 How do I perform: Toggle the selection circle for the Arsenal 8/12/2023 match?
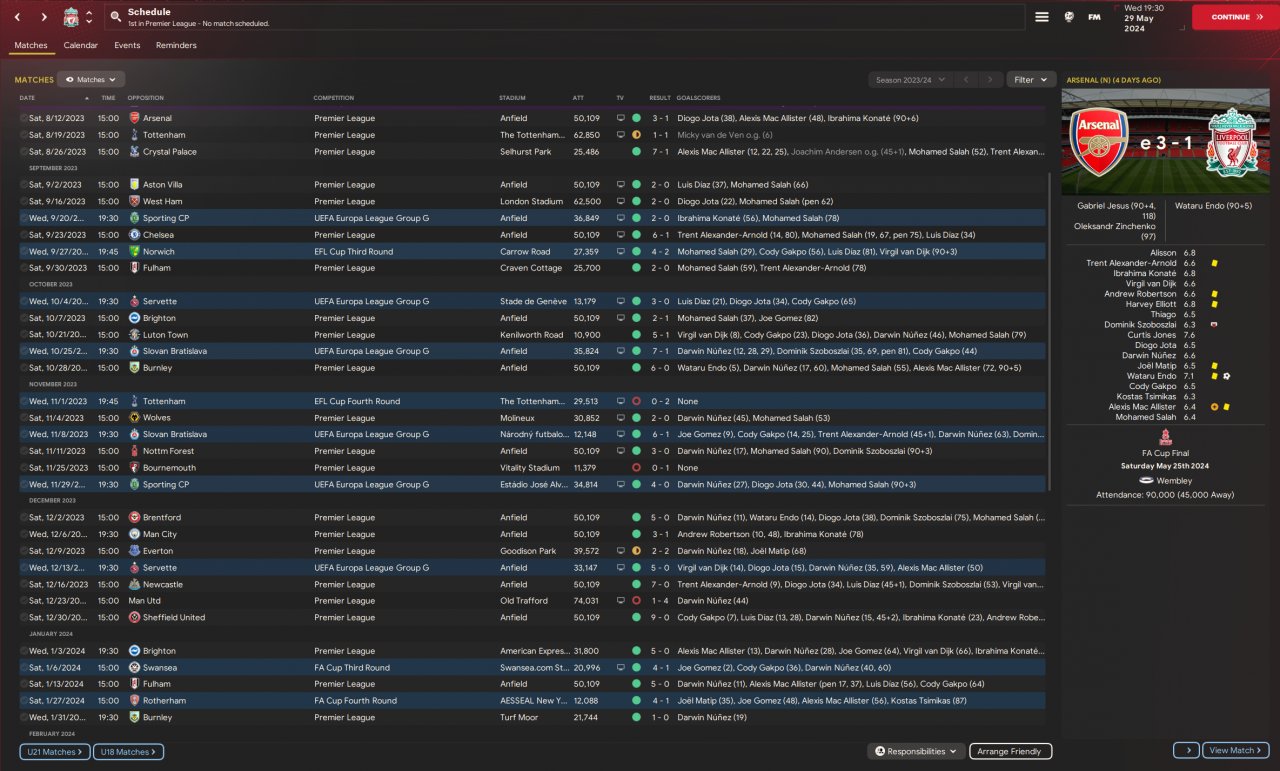tap(24, 118)
